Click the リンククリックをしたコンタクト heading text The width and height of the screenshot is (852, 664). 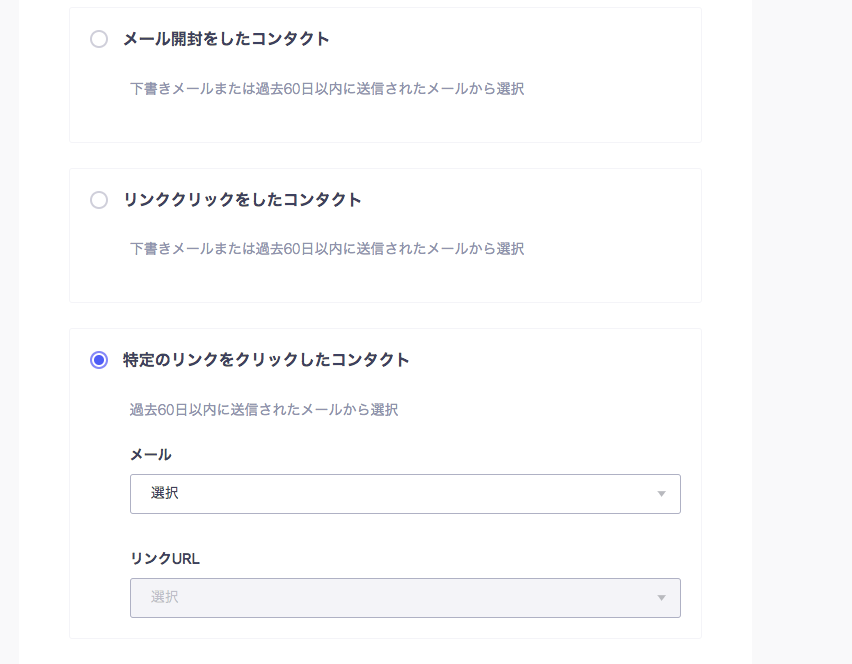point(242,200)
